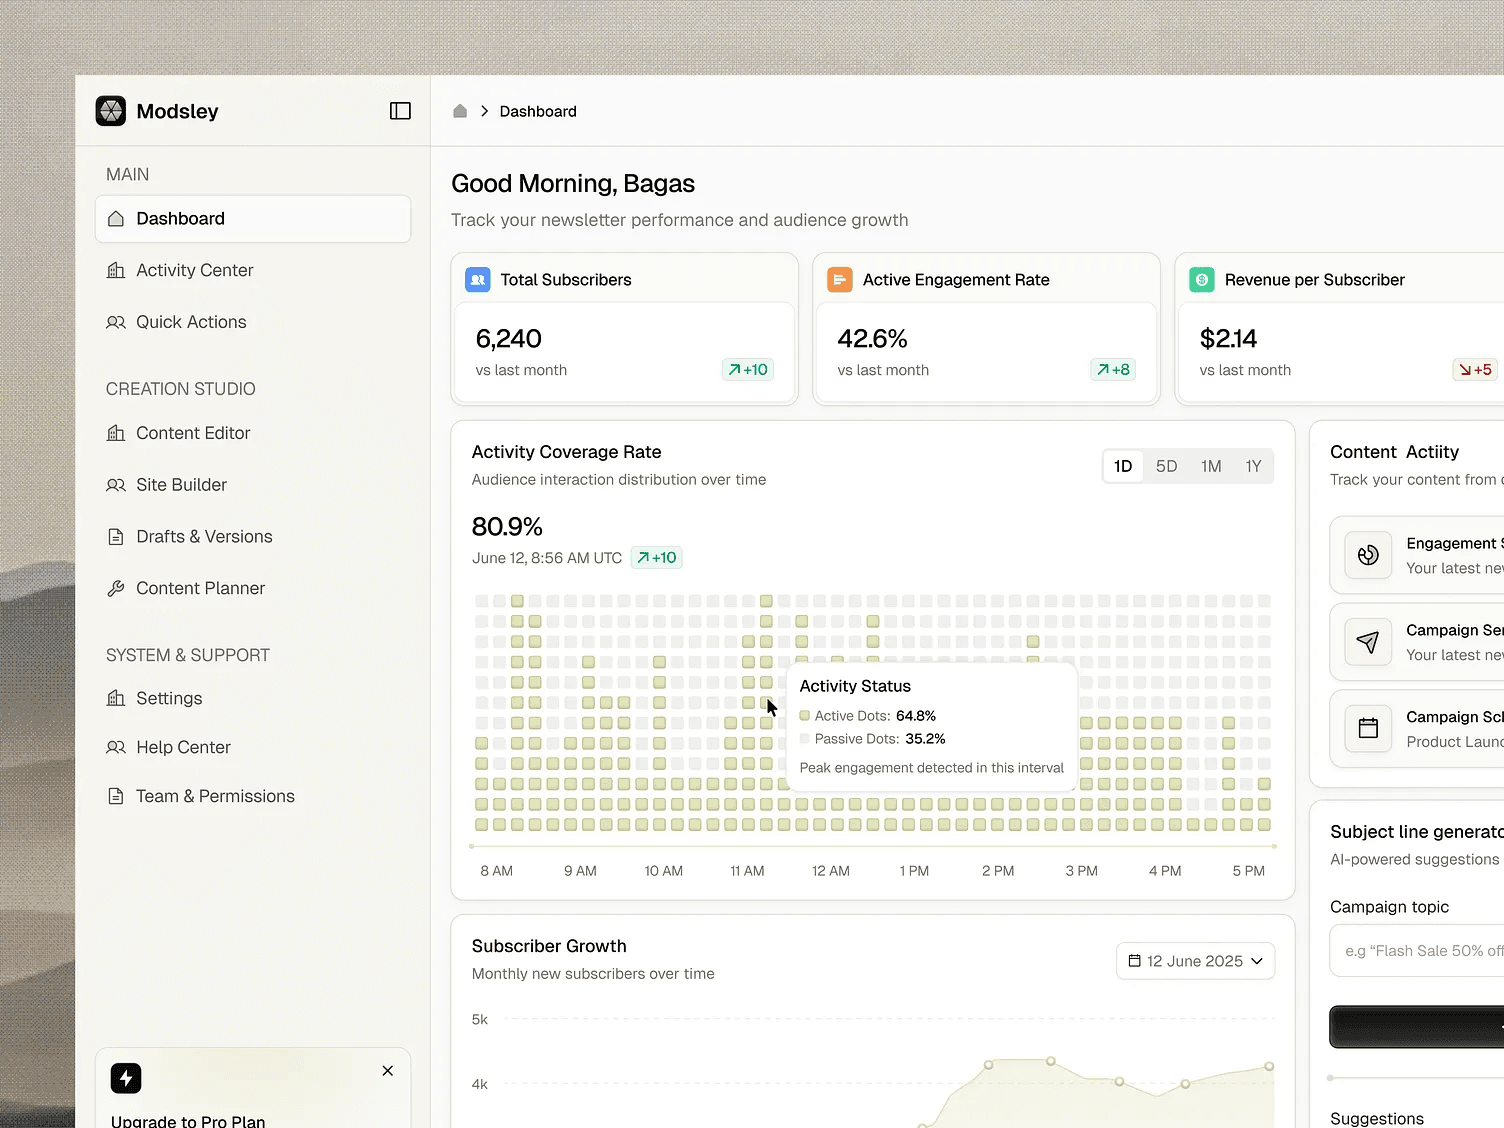
Task: Open Quick Actions page
Action: click(253, 322)
